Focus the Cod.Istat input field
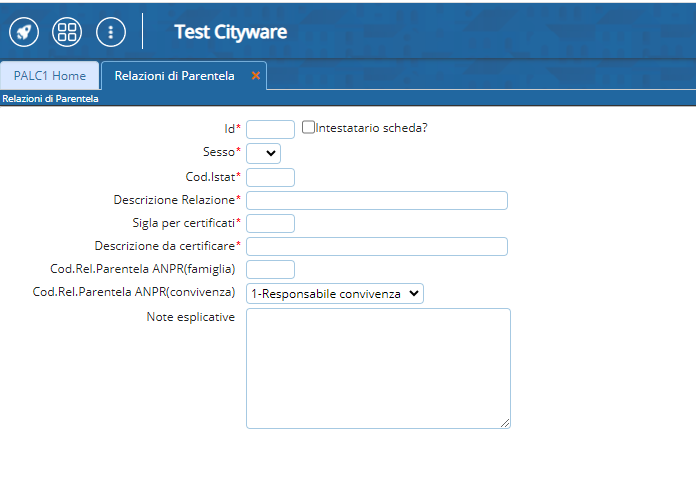Screen dimensions: 696x493 [270, 177]
